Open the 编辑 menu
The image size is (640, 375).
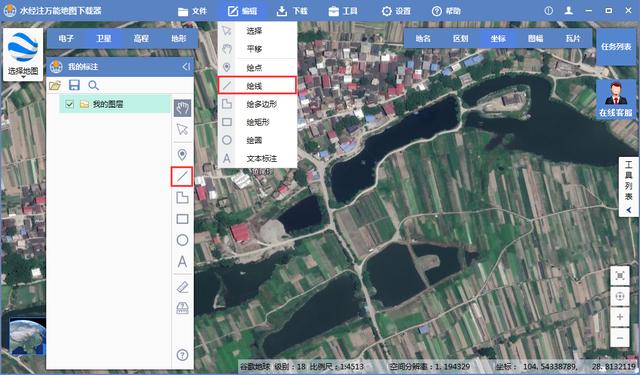(242, 11)
